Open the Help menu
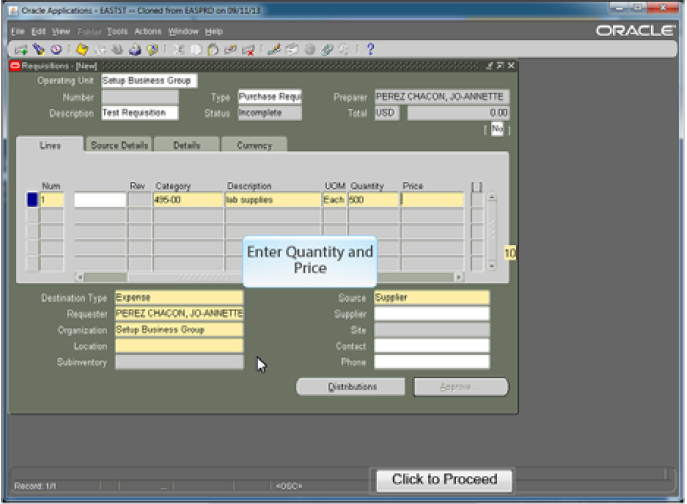This screenshot has width=687, height=504. tap(214, 32)
